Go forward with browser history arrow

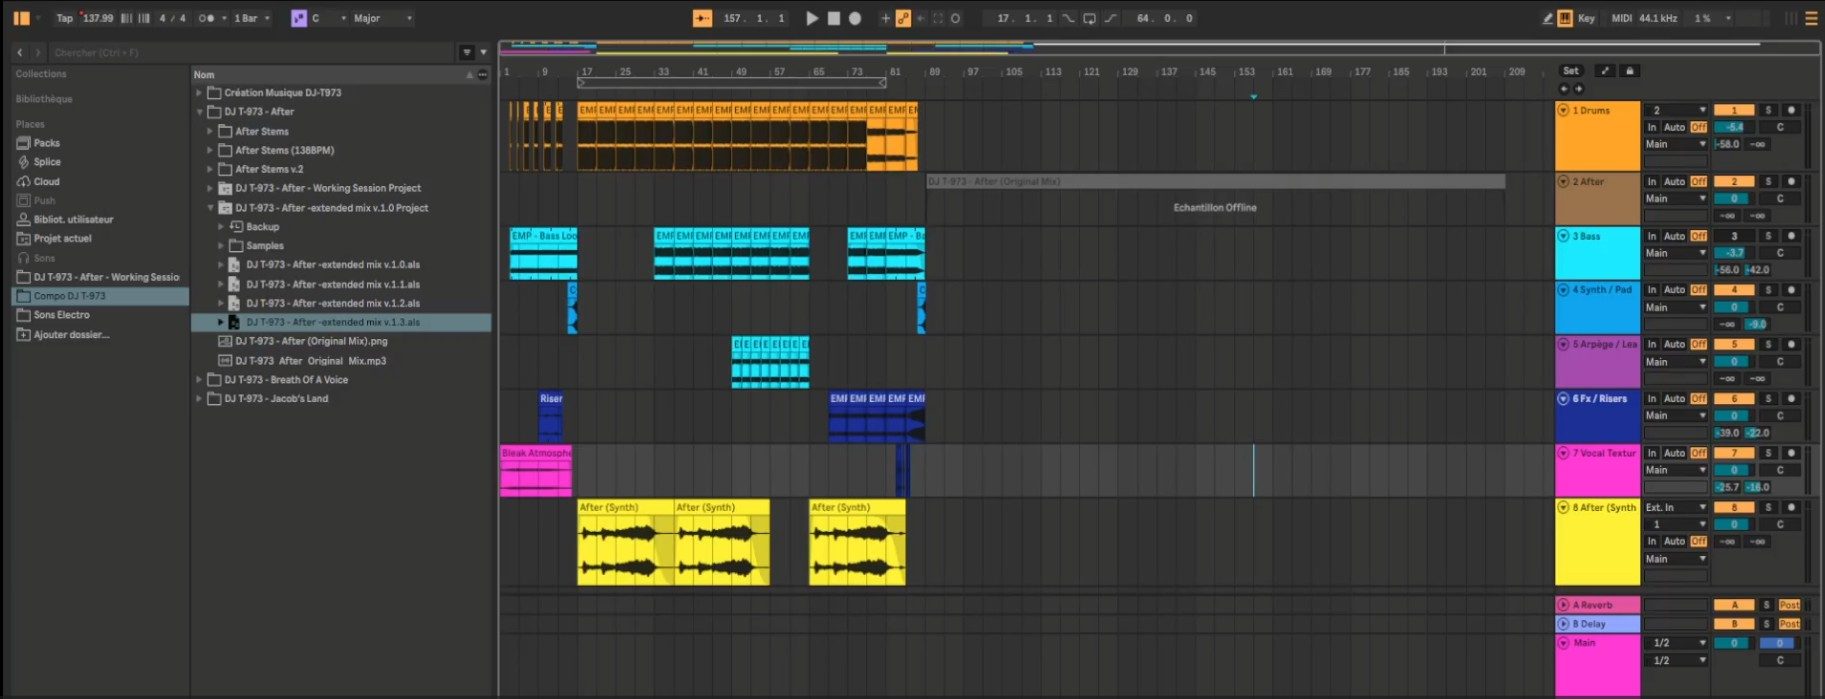[x=38, y=52]
